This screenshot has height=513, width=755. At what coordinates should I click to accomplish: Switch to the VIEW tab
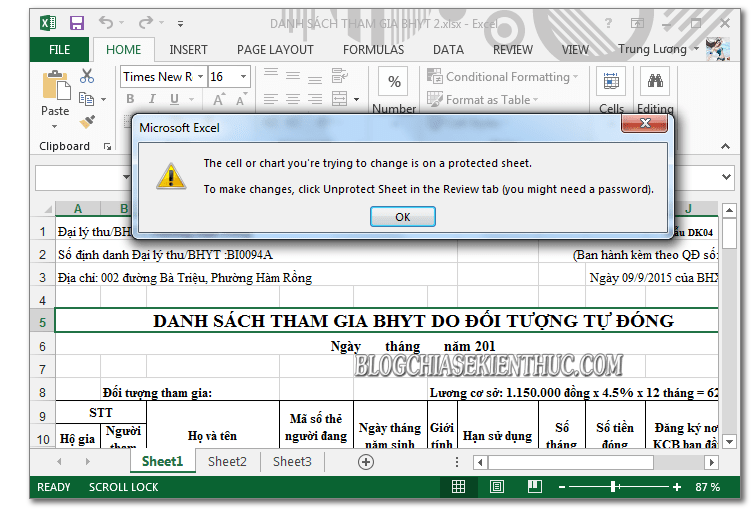(575, 50)
